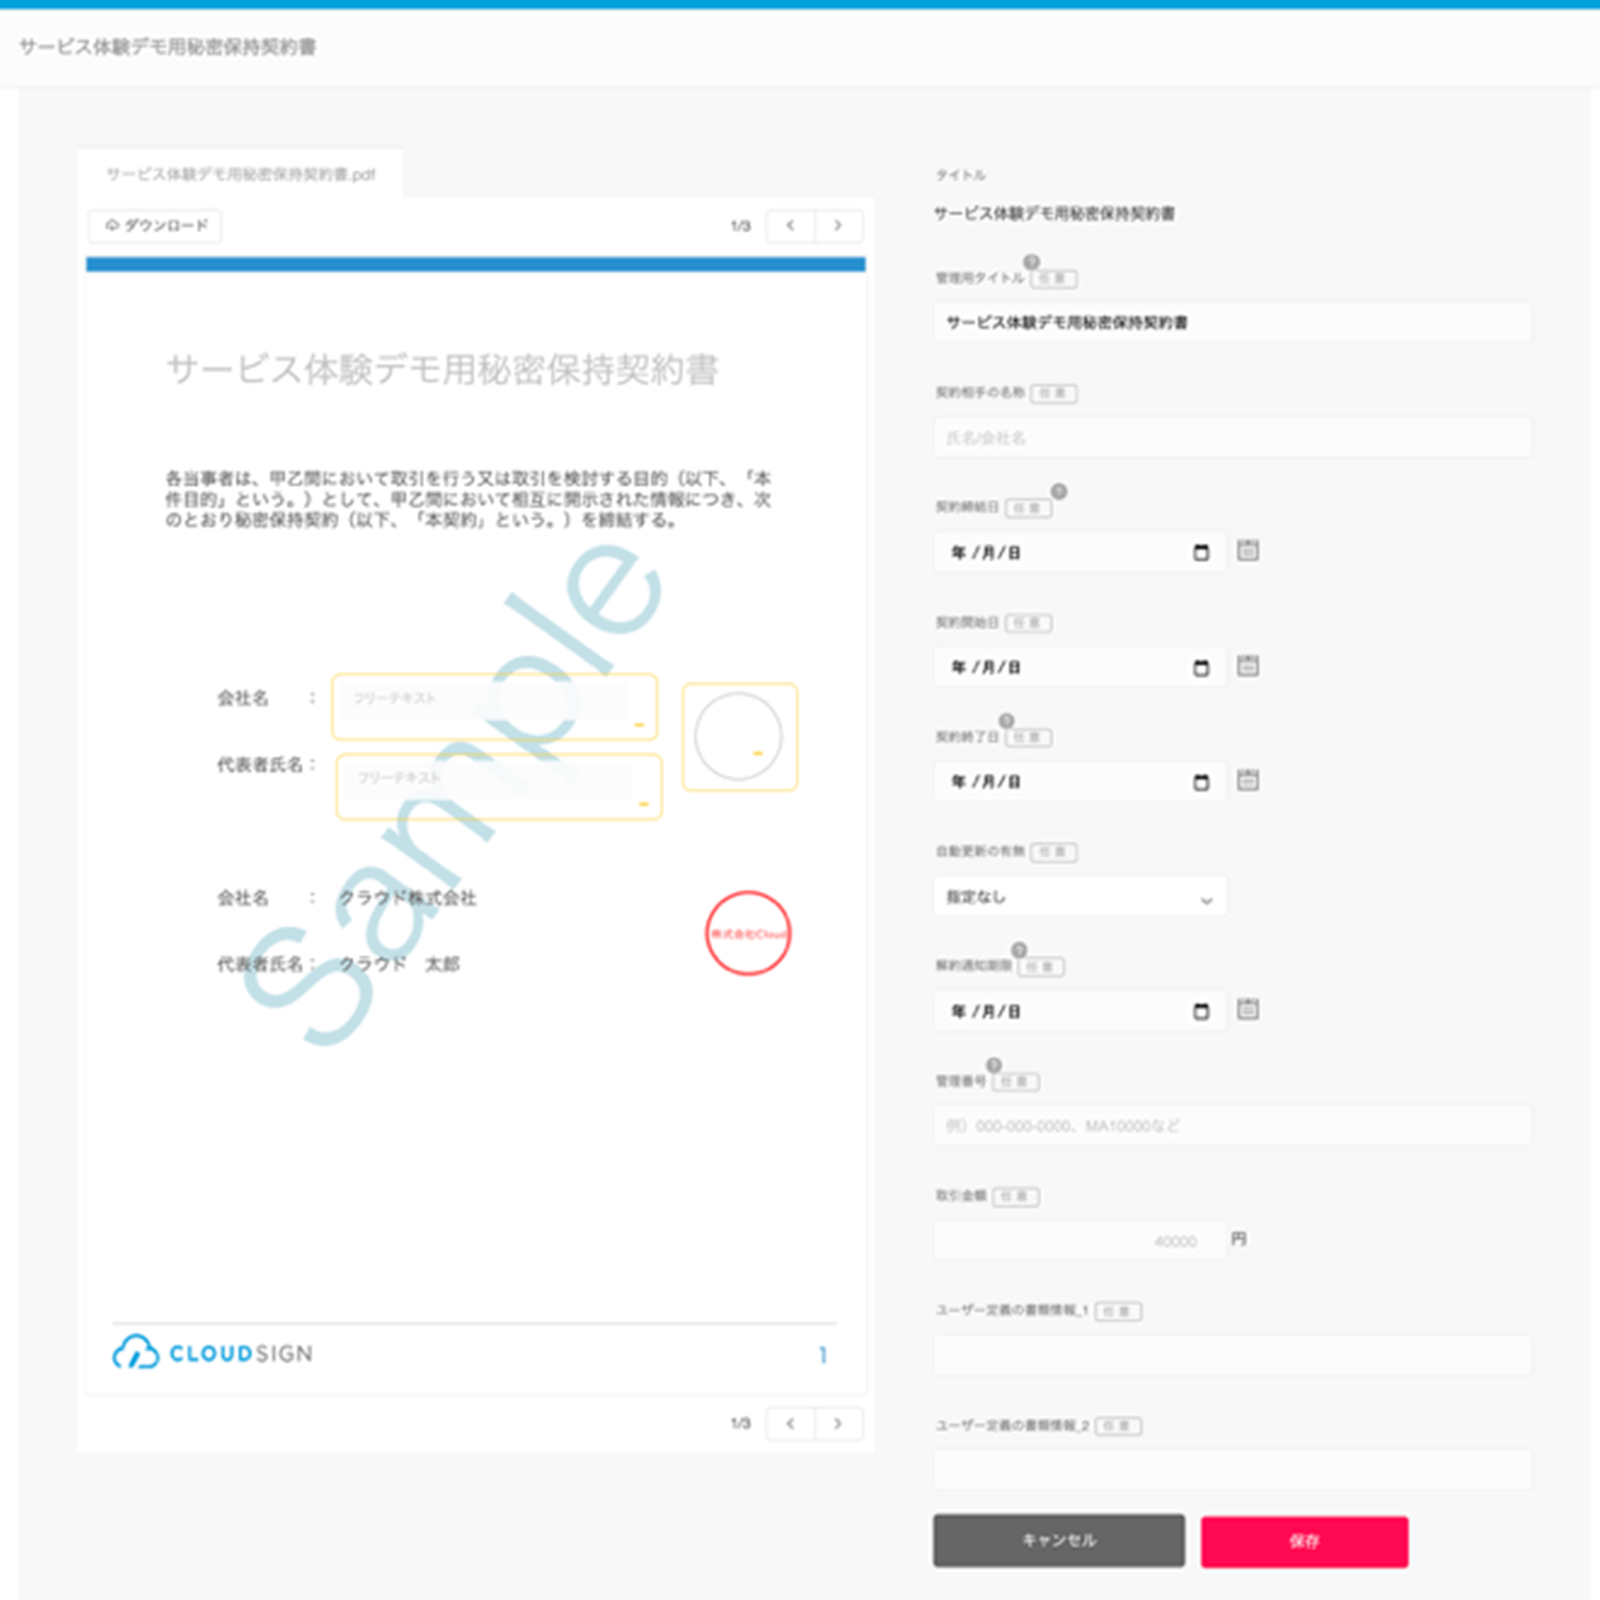Click the キャンセル button
The image size is (1600, 1600).
click(1059, 1540)
